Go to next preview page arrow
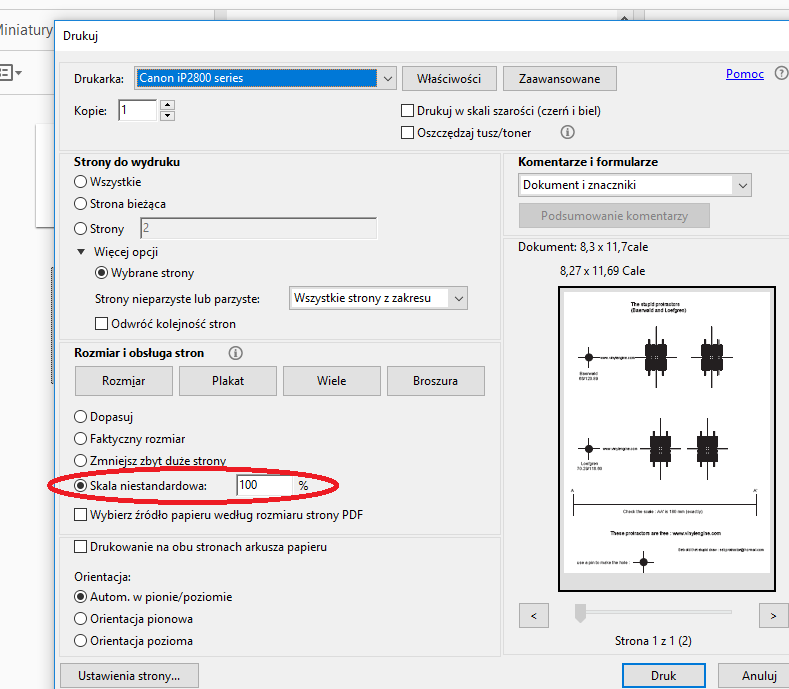This screenshot has width=789, height=689. coord(773,614)
